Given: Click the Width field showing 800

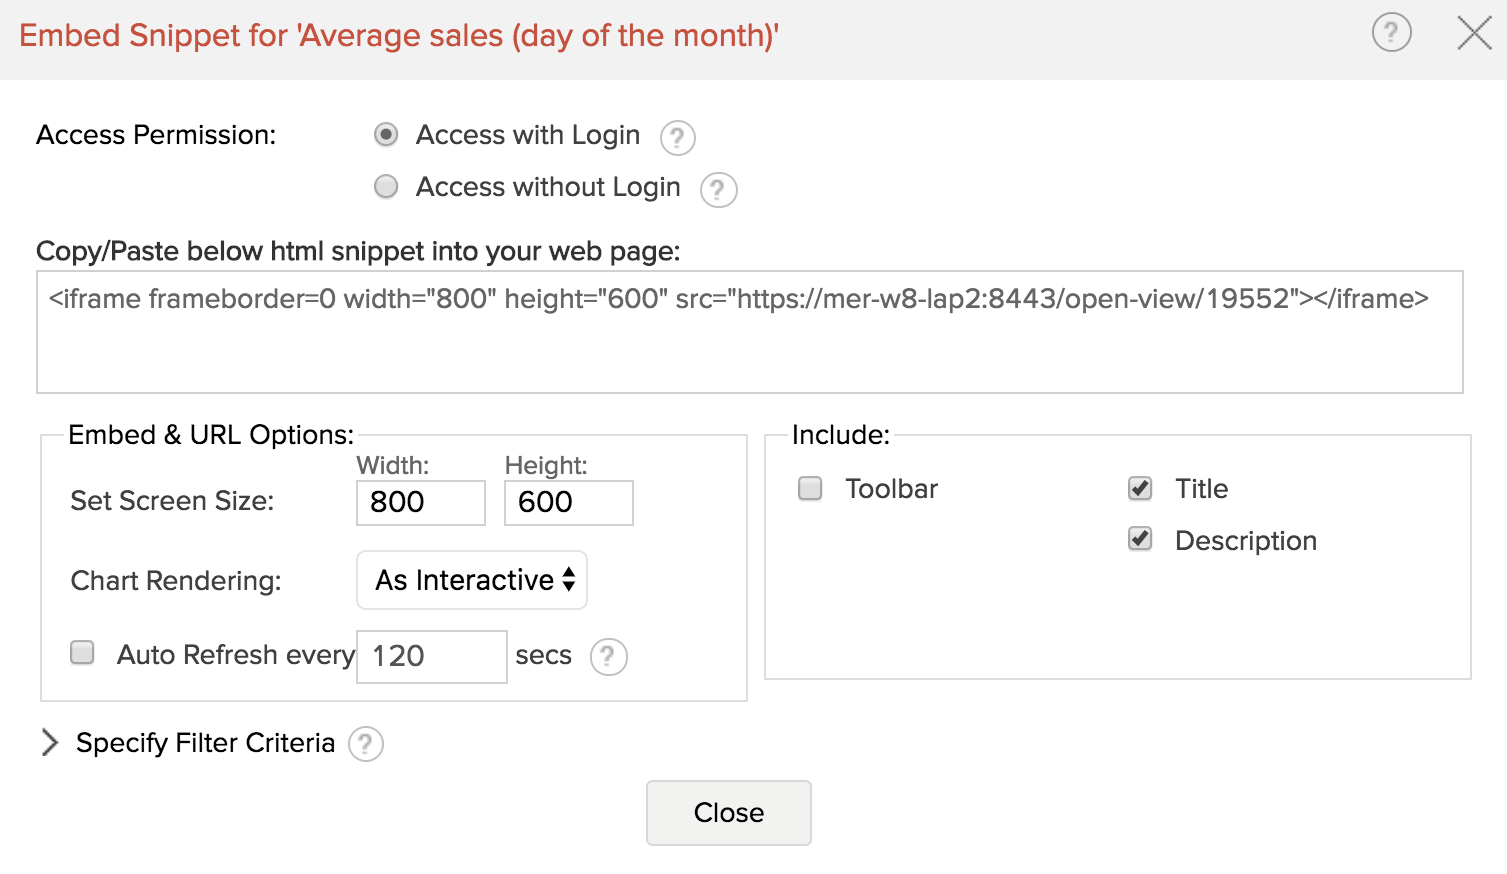Looking at the screenshot, I should tap(421, 502).
